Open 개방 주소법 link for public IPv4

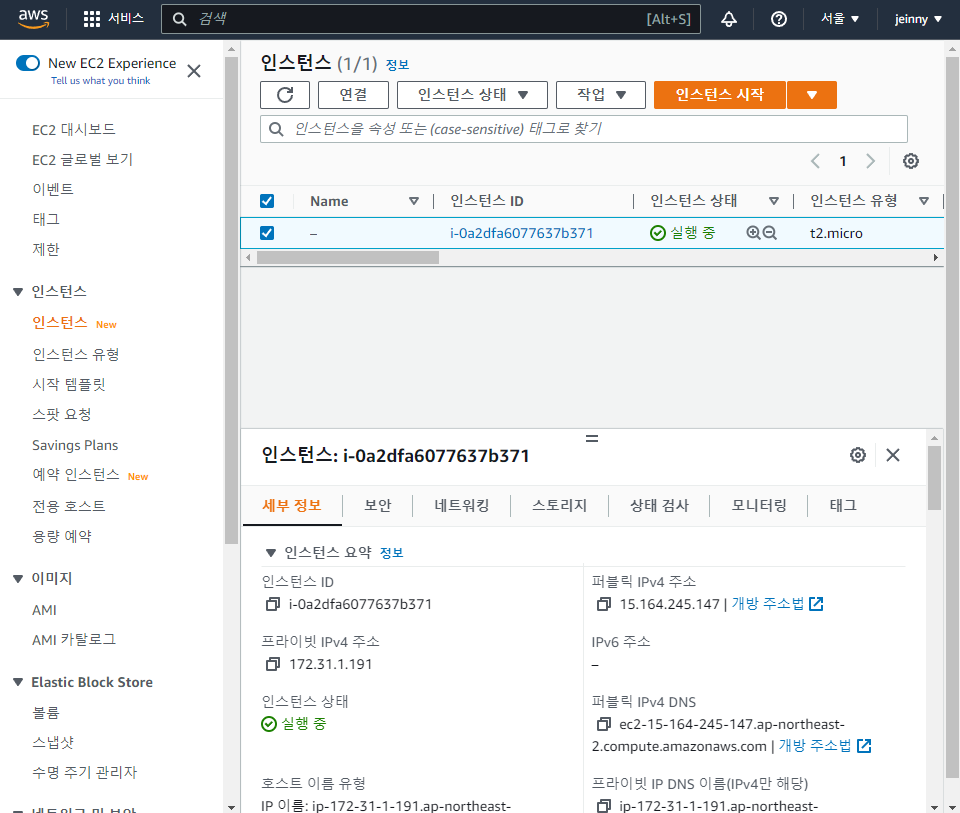(x=768, y=604)
